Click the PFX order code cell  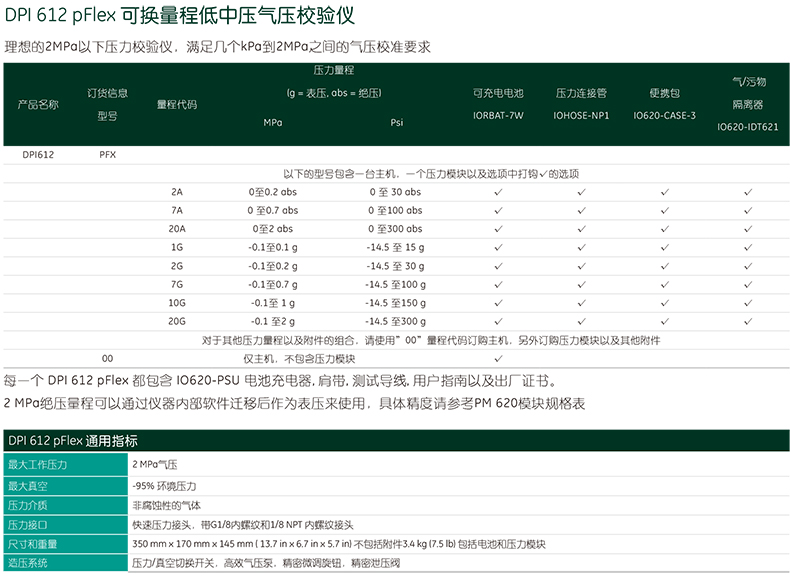(x=108, y=155)
